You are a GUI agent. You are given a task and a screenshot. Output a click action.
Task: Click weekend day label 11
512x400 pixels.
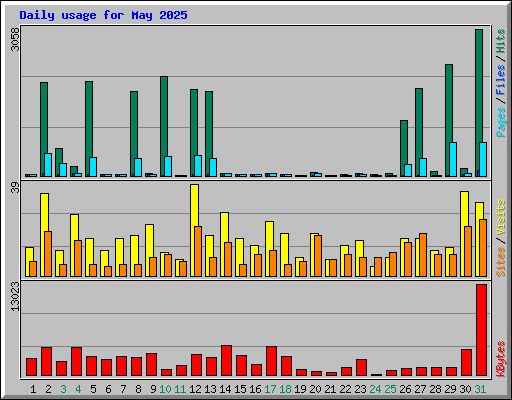[x=180, y=389]
